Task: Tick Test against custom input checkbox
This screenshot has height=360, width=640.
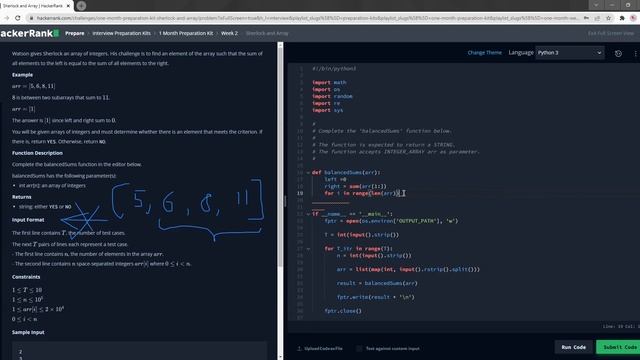Action: click(x=359, y=348)
